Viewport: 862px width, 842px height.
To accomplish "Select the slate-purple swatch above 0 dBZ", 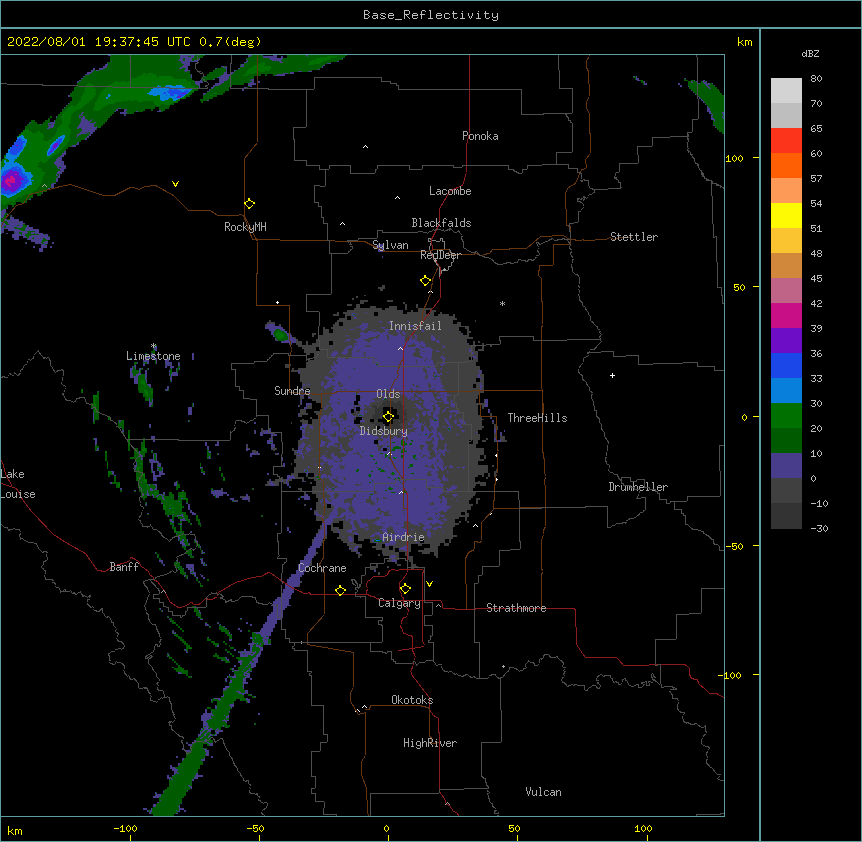I will [x=786, y=466].
